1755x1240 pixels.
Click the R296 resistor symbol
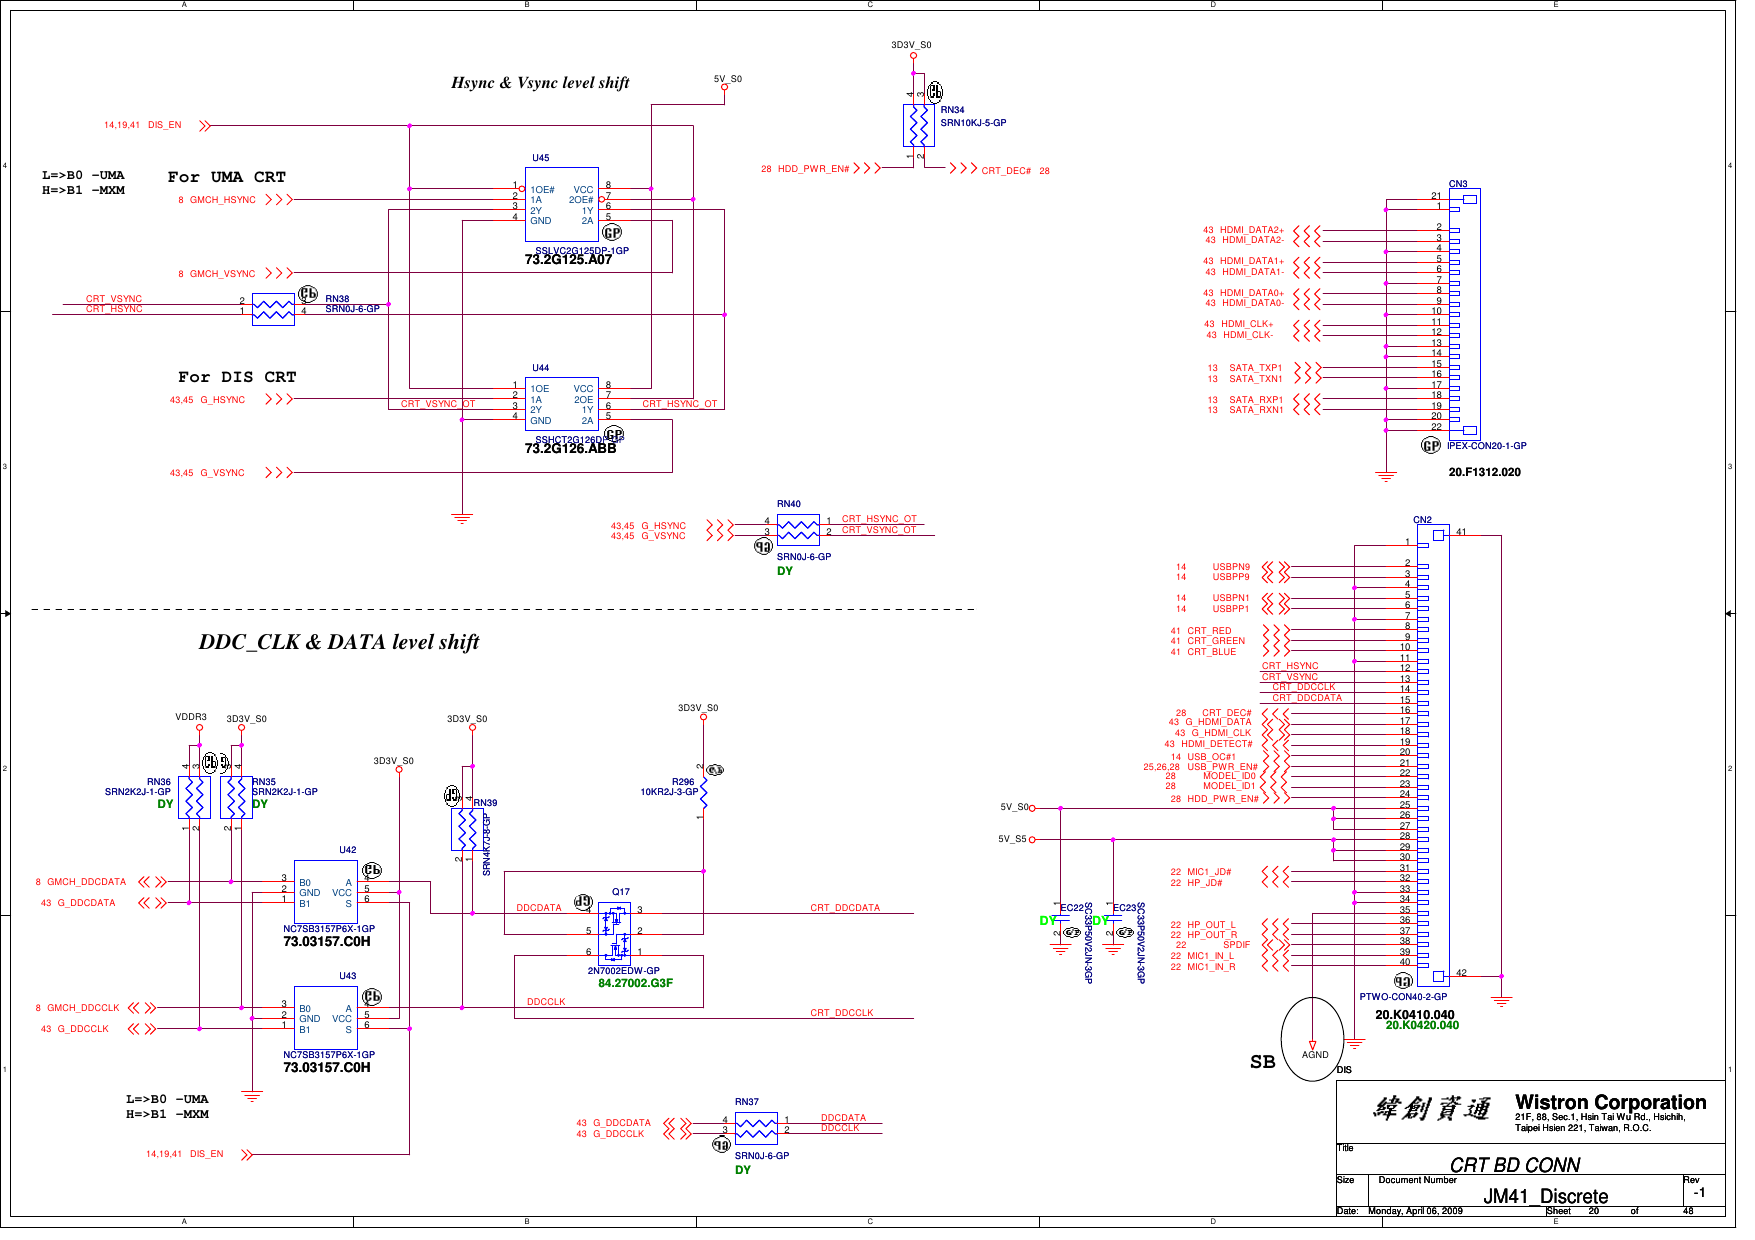coord(703,794)
